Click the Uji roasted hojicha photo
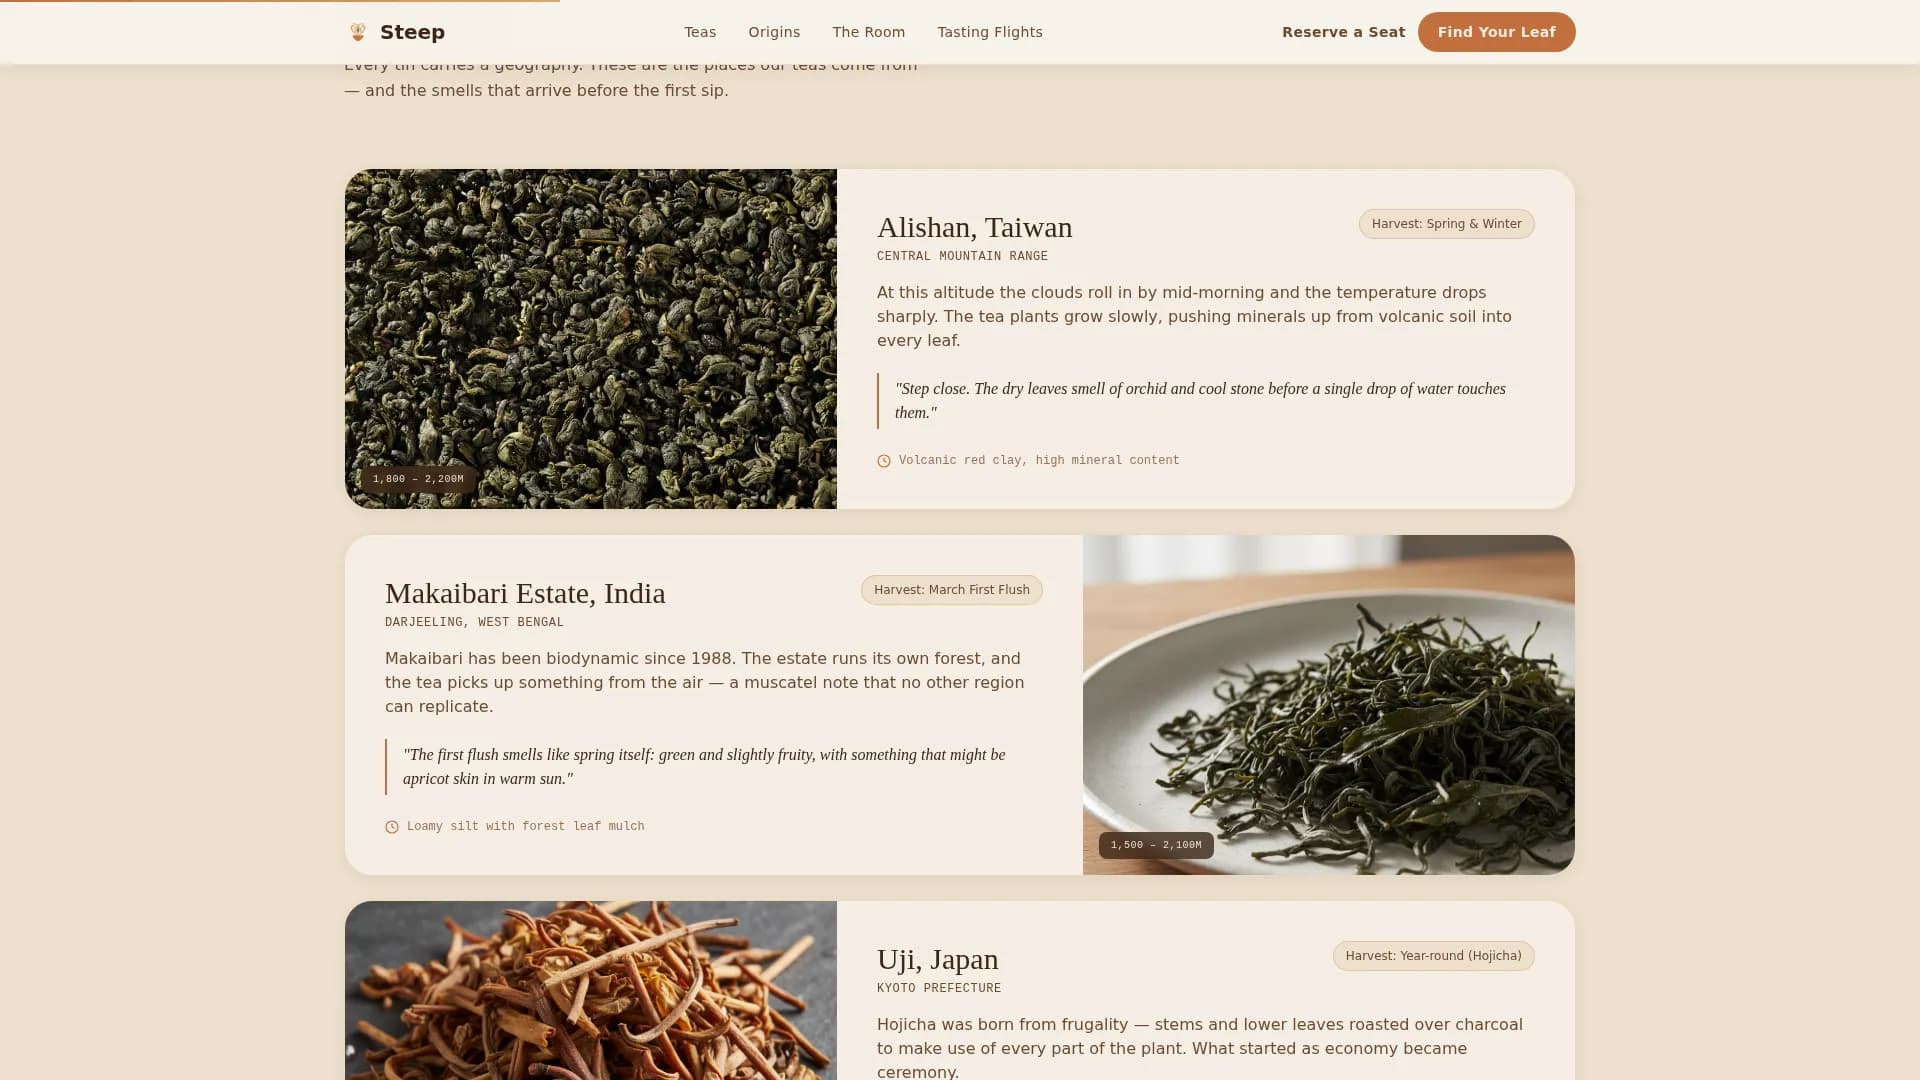1920x1080 pixels. tap(591, 990)
